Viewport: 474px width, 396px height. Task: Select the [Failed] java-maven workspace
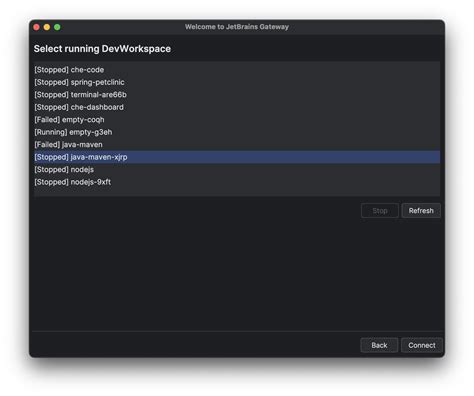pos(237,145)
